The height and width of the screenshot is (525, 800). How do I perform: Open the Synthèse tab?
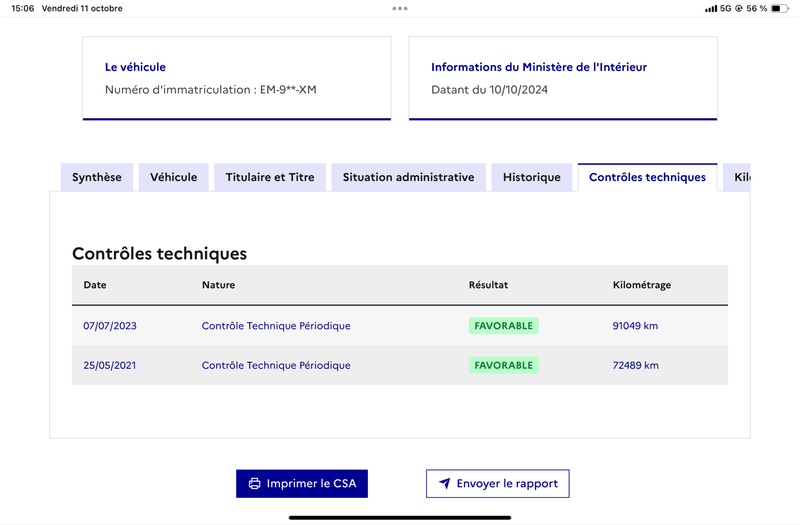(x=97, y=177)
